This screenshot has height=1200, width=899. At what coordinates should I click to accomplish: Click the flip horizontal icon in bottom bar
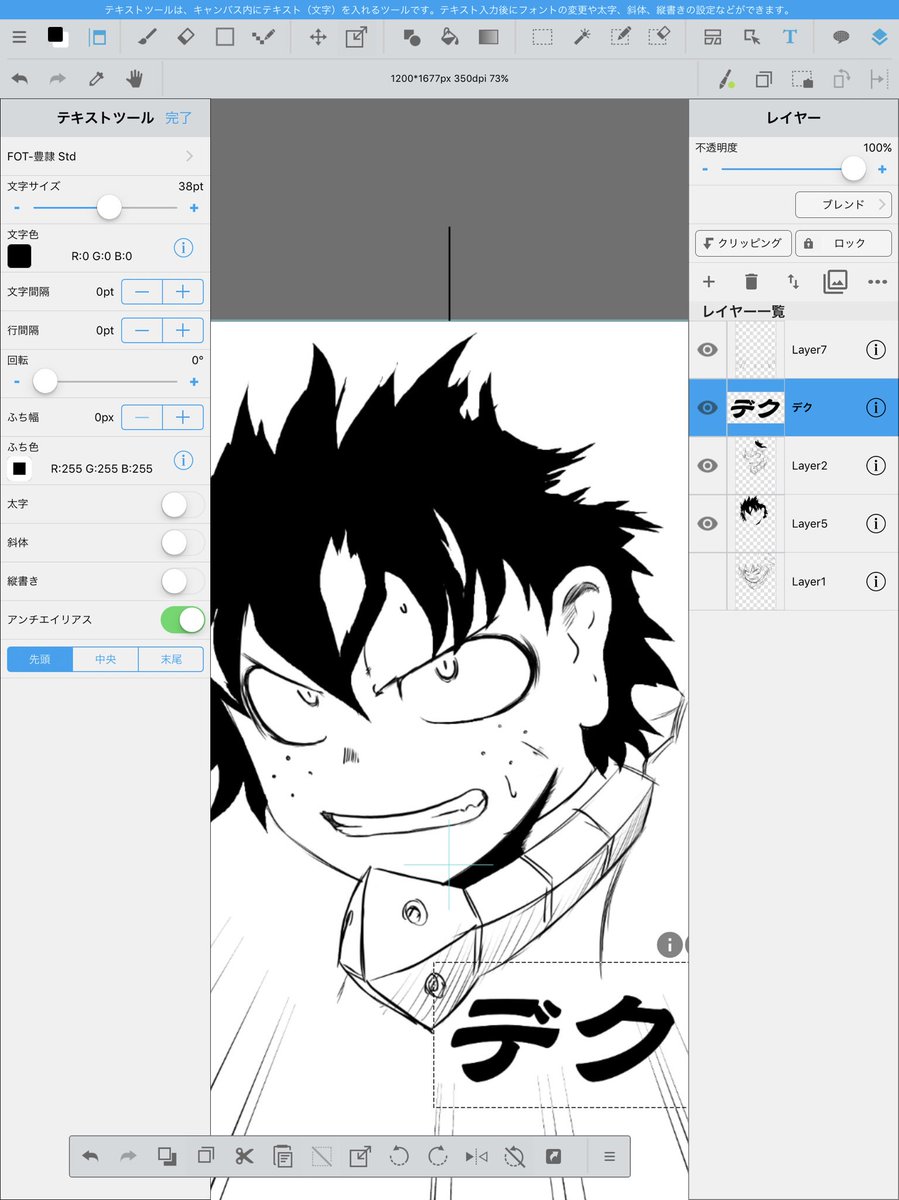(x=476, y=1157)
